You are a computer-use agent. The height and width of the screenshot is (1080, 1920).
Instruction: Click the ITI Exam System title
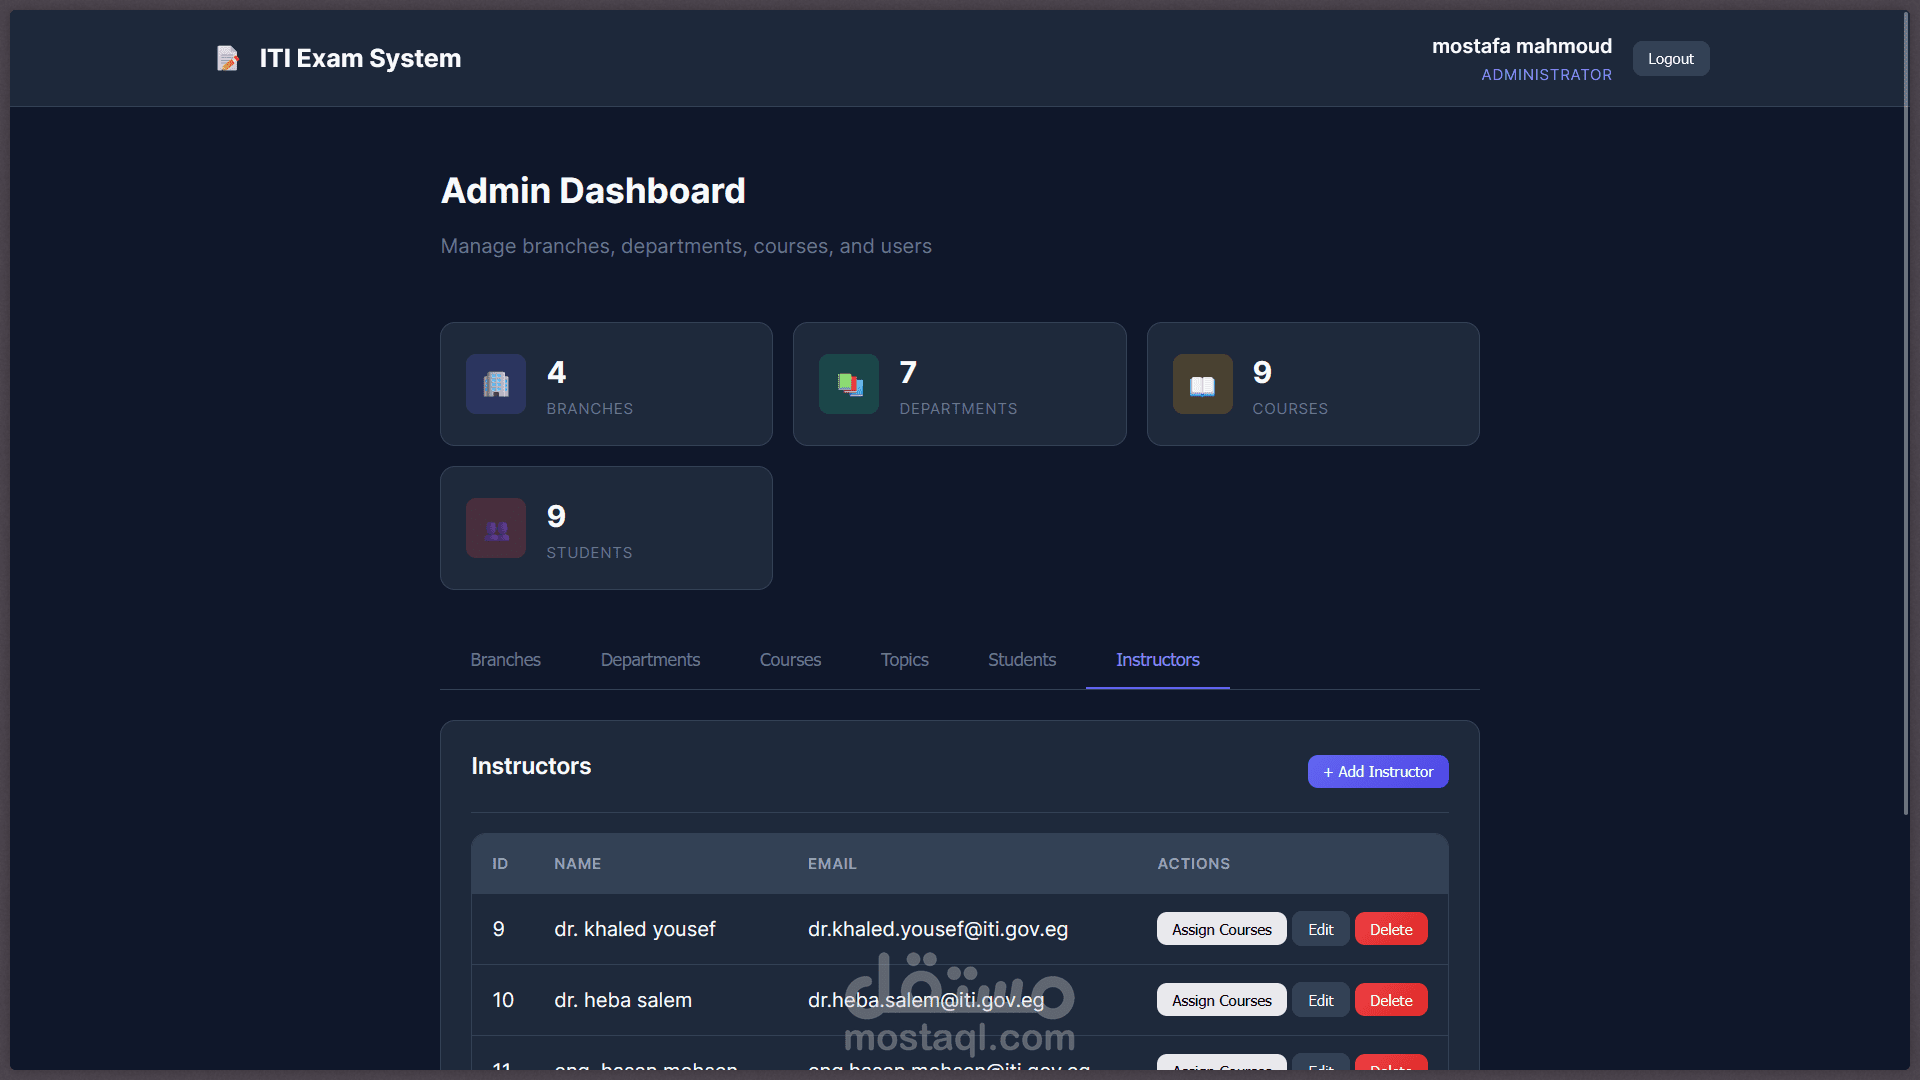coord(360,59)
